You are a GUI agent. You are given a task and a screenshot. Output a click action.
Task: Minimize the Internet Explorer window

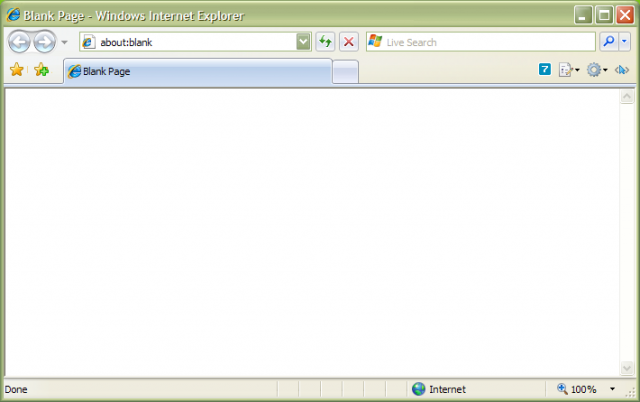tap(583, 16)
